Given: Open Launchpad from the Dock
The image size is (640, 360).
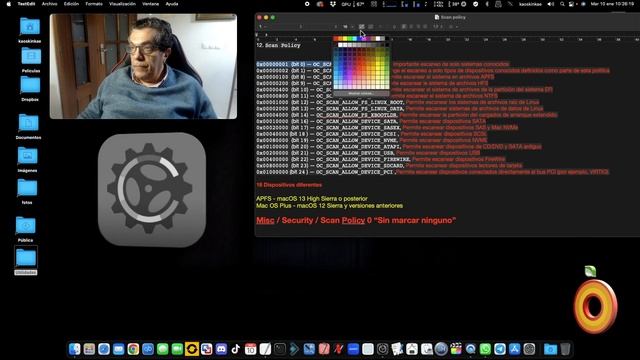Looking at the screenshot, I should 89,349.
